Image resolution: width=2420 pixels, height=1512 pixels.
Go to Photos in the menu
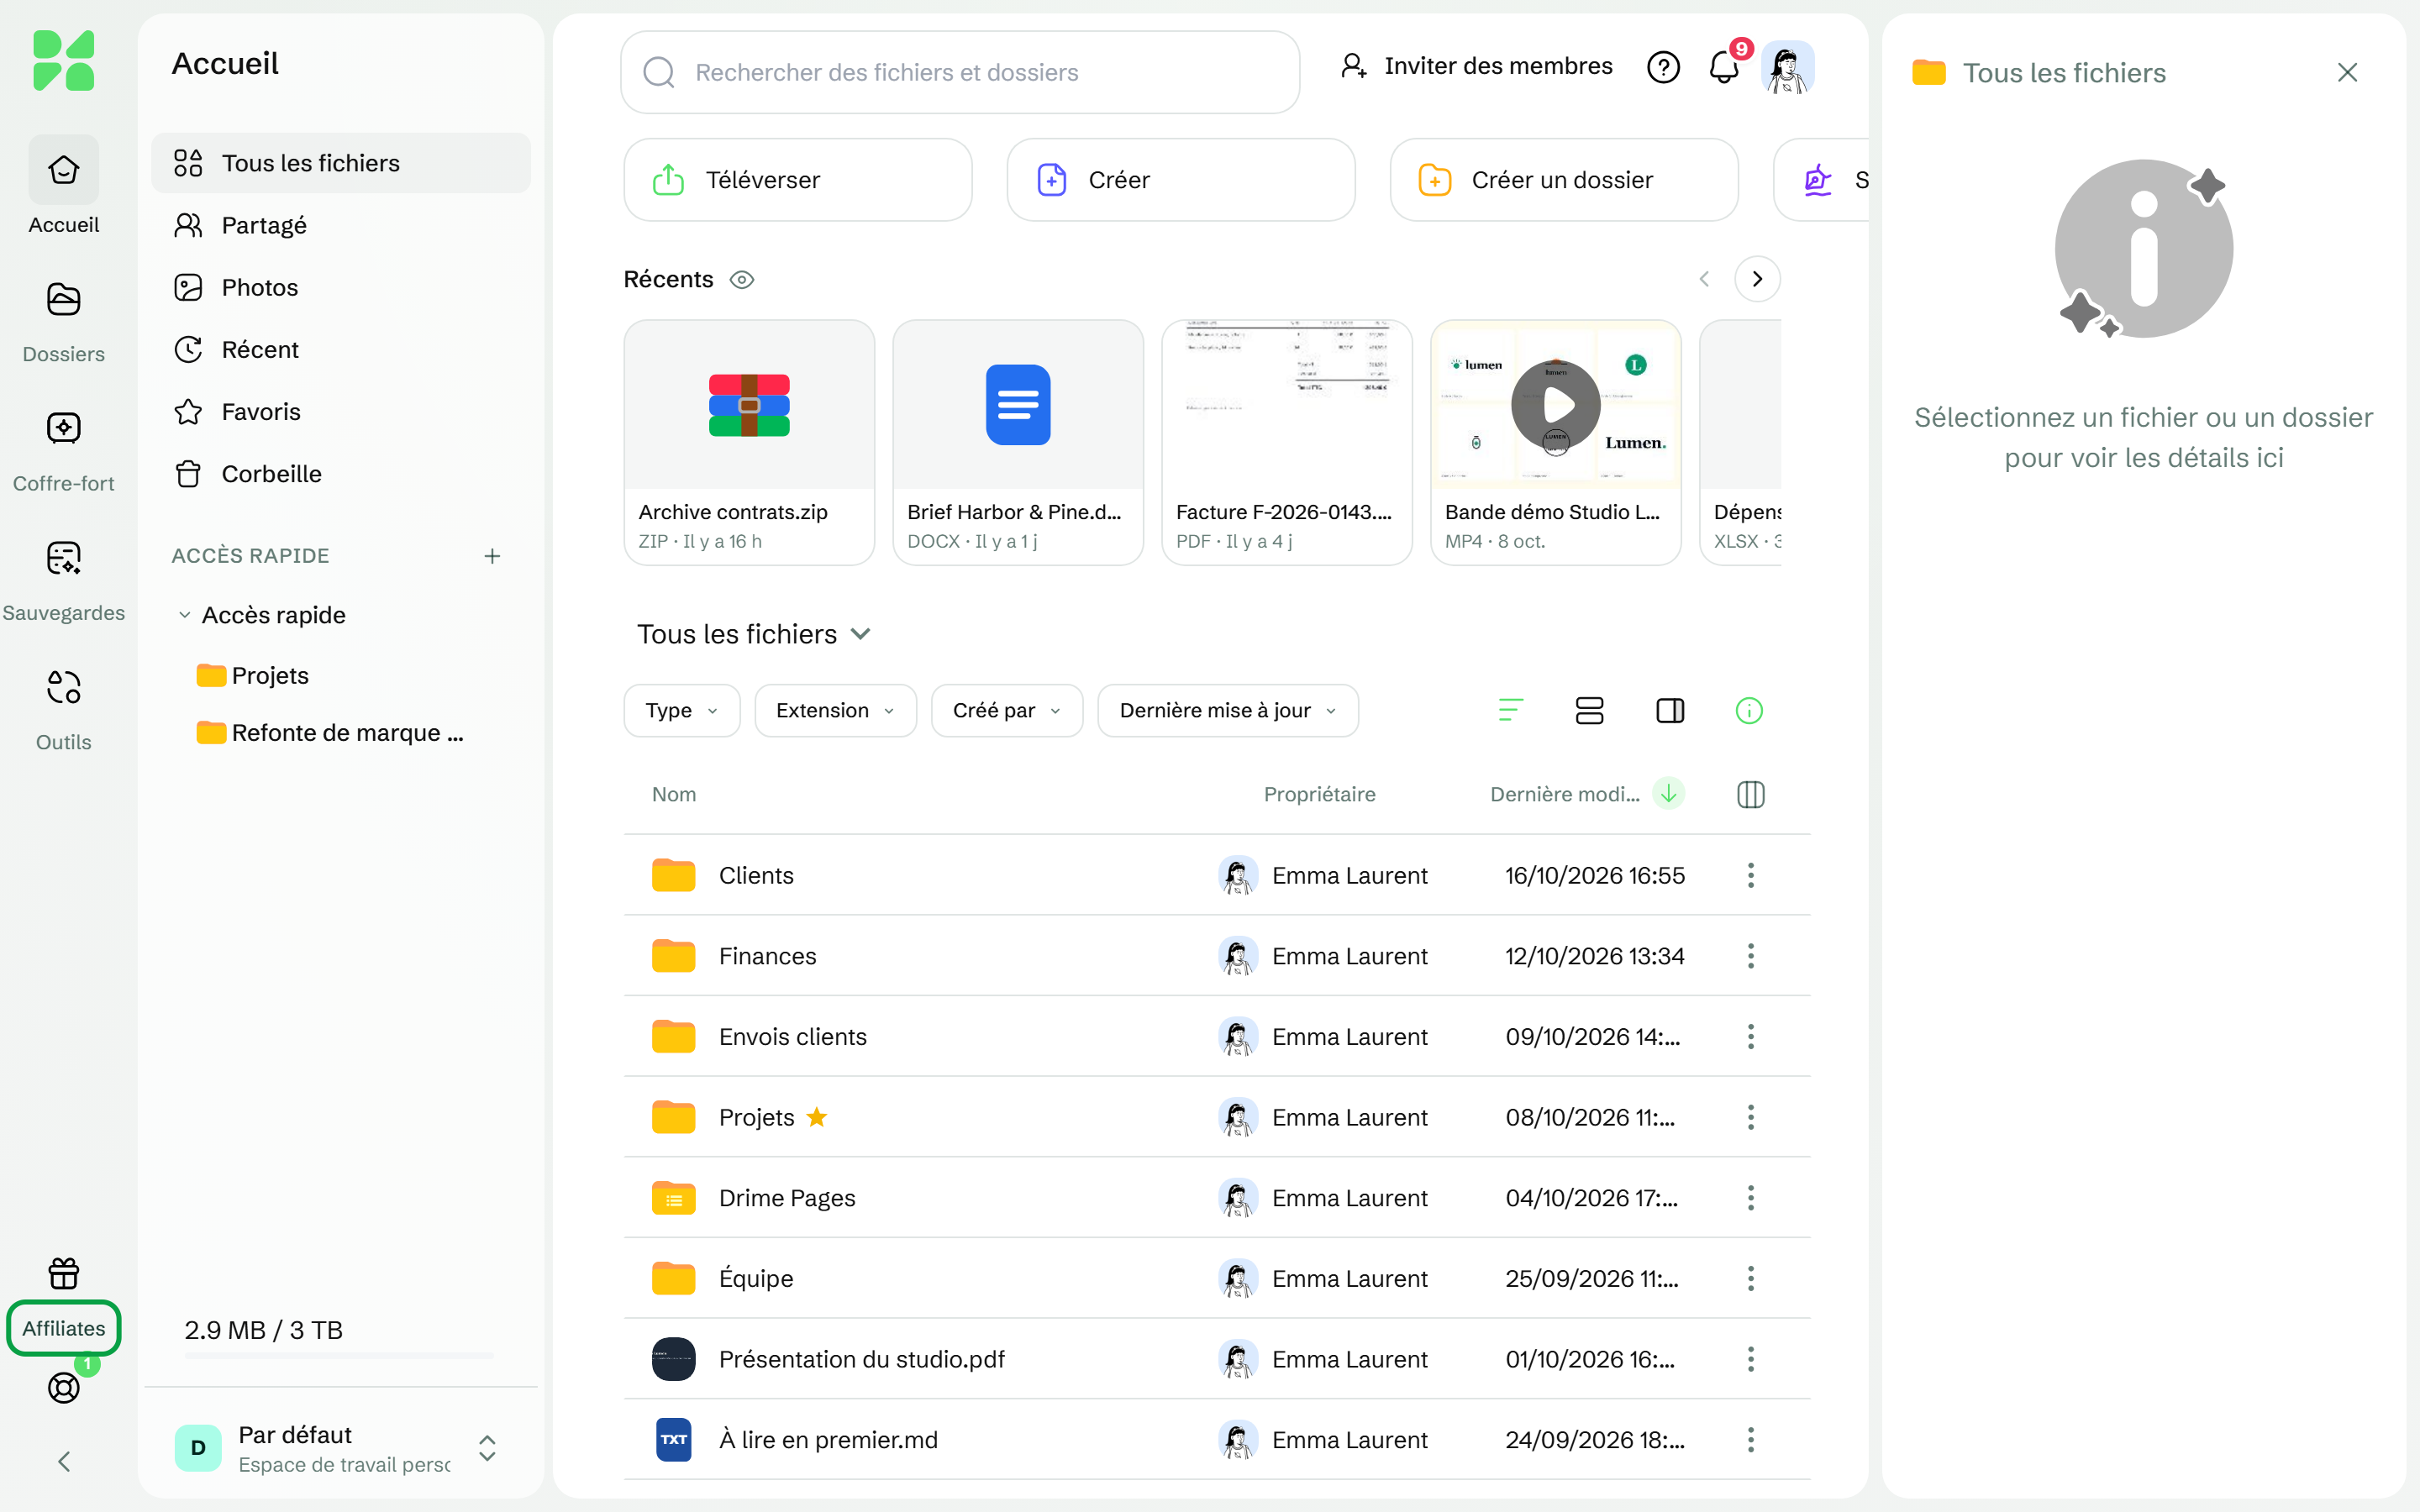point(341,287)
